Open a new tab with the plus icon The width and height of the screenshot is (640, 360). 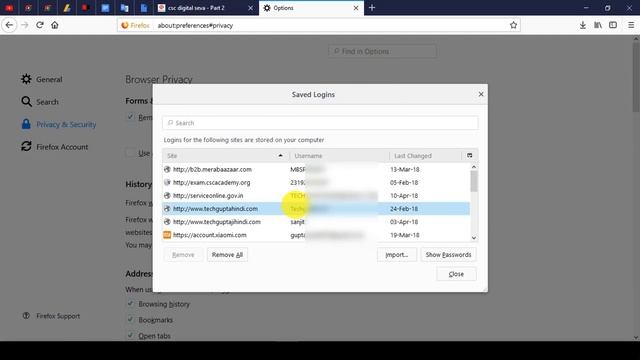372,8
